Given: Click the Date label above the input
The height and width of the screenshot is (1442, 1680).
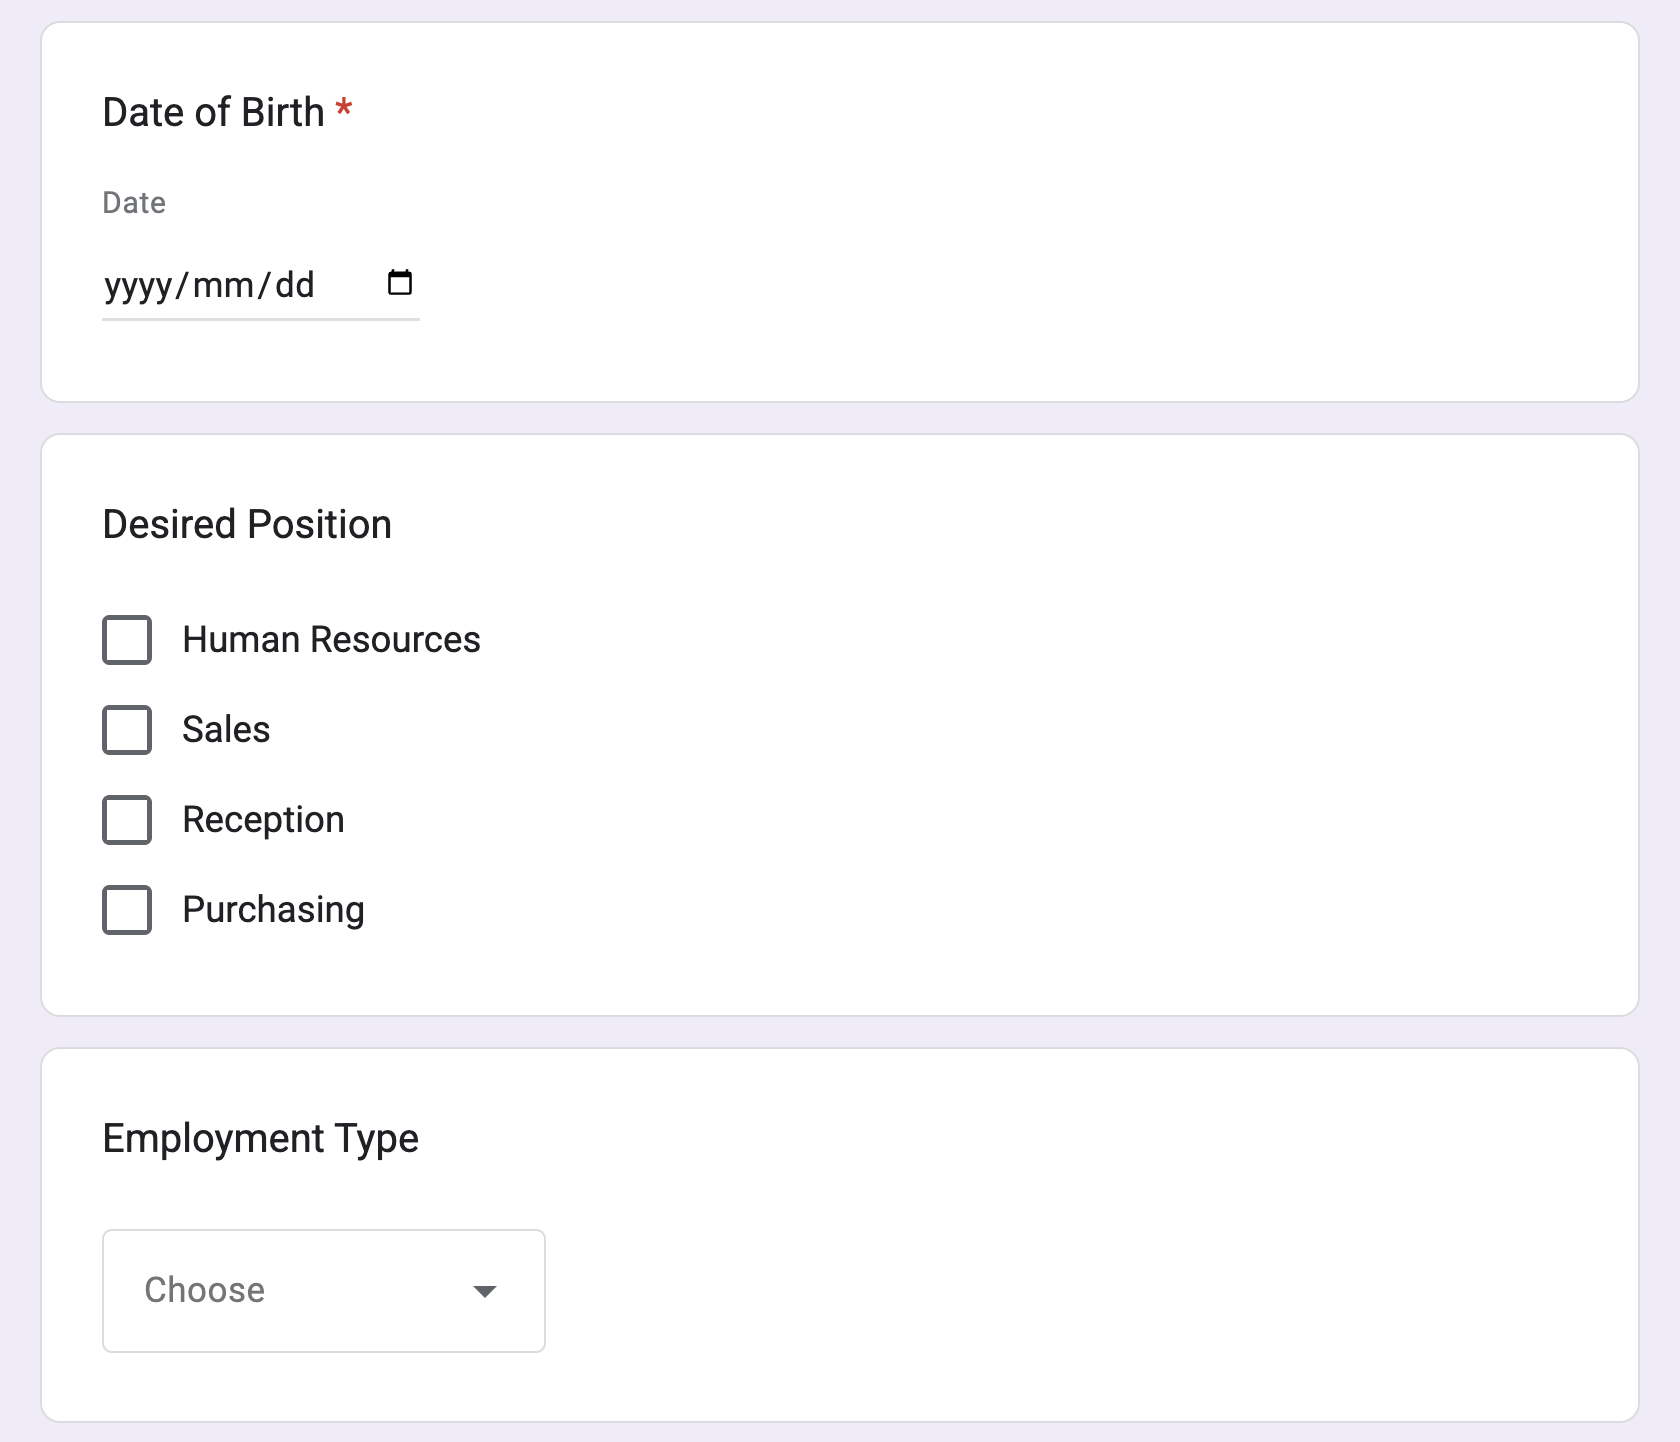Looking at the screenshot, I should [133, 202].
